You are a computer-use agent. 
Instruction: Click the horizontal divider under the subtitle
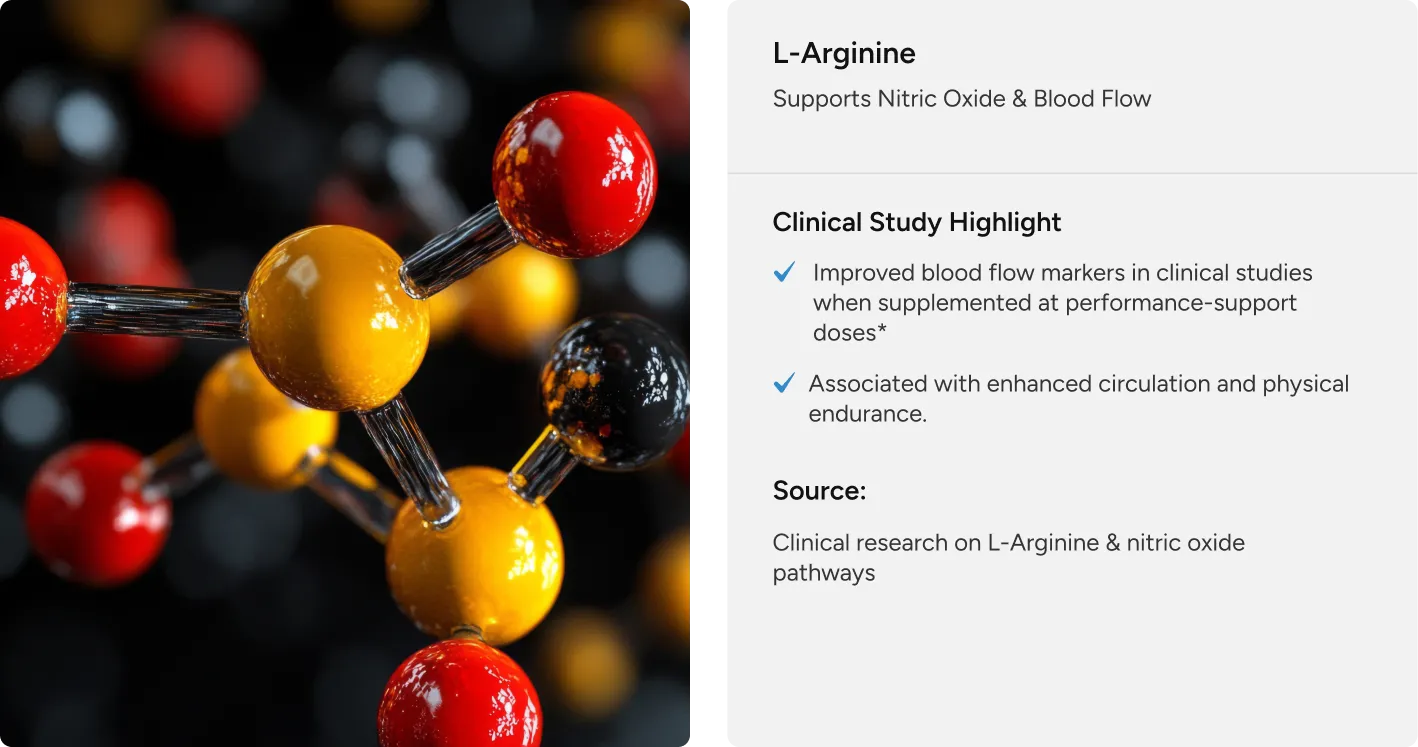1071,174
